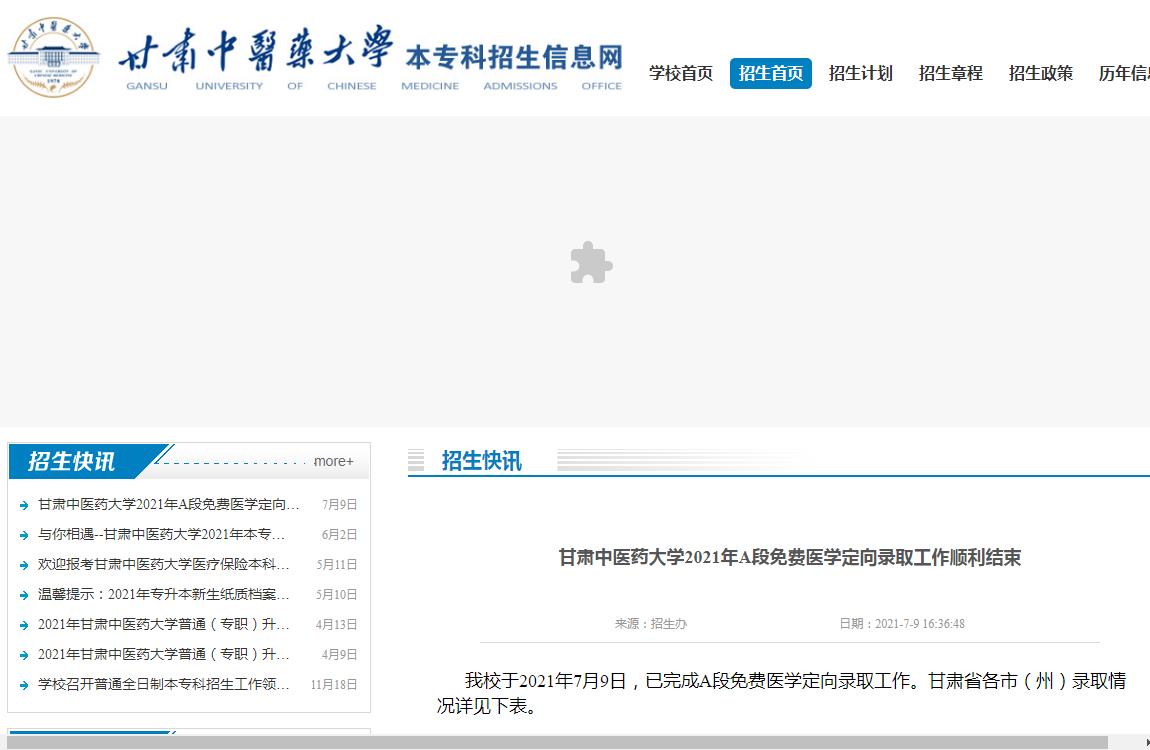1150x750 pixels.
Task: Click the 来源：招生办 source text
Action: [651, 624]
